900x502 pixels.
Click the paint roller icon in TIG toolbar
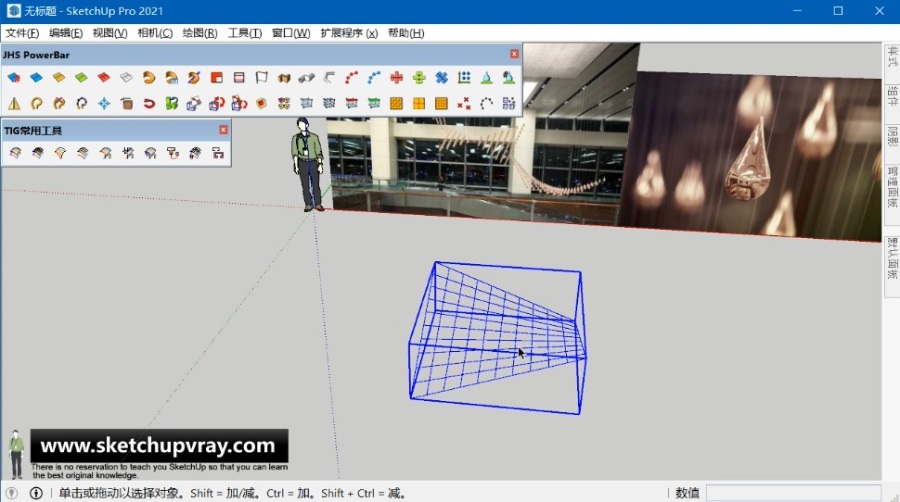pos(173,153)
